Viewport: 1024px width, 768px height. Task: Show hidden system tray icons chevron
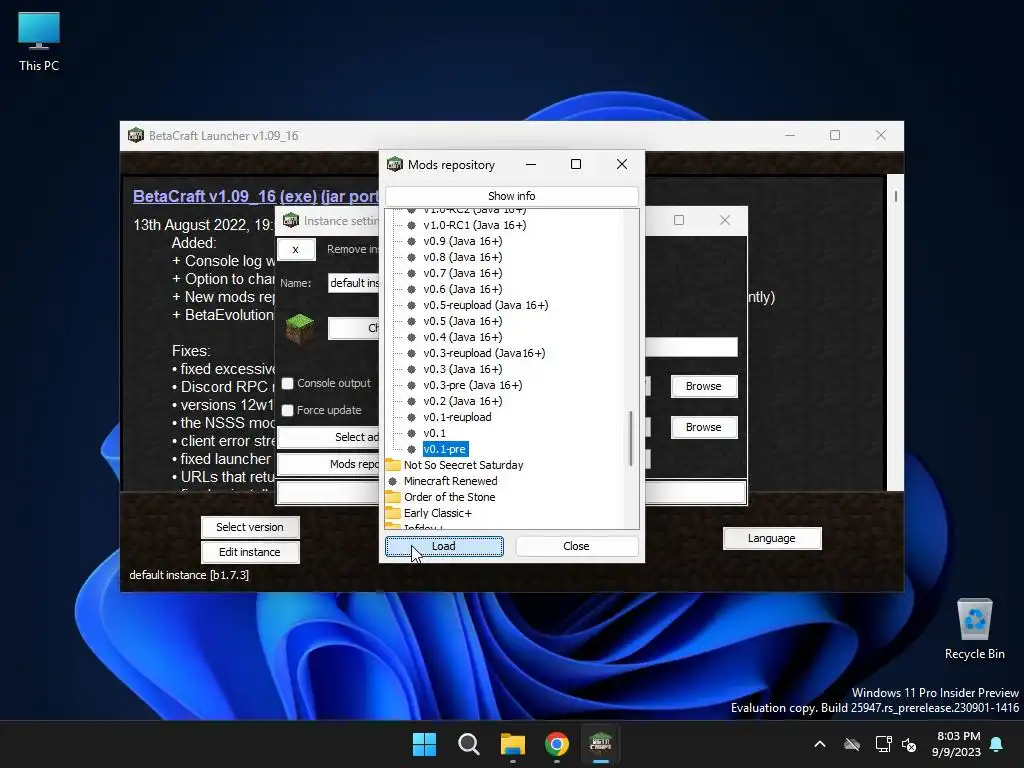pos(820,744)
